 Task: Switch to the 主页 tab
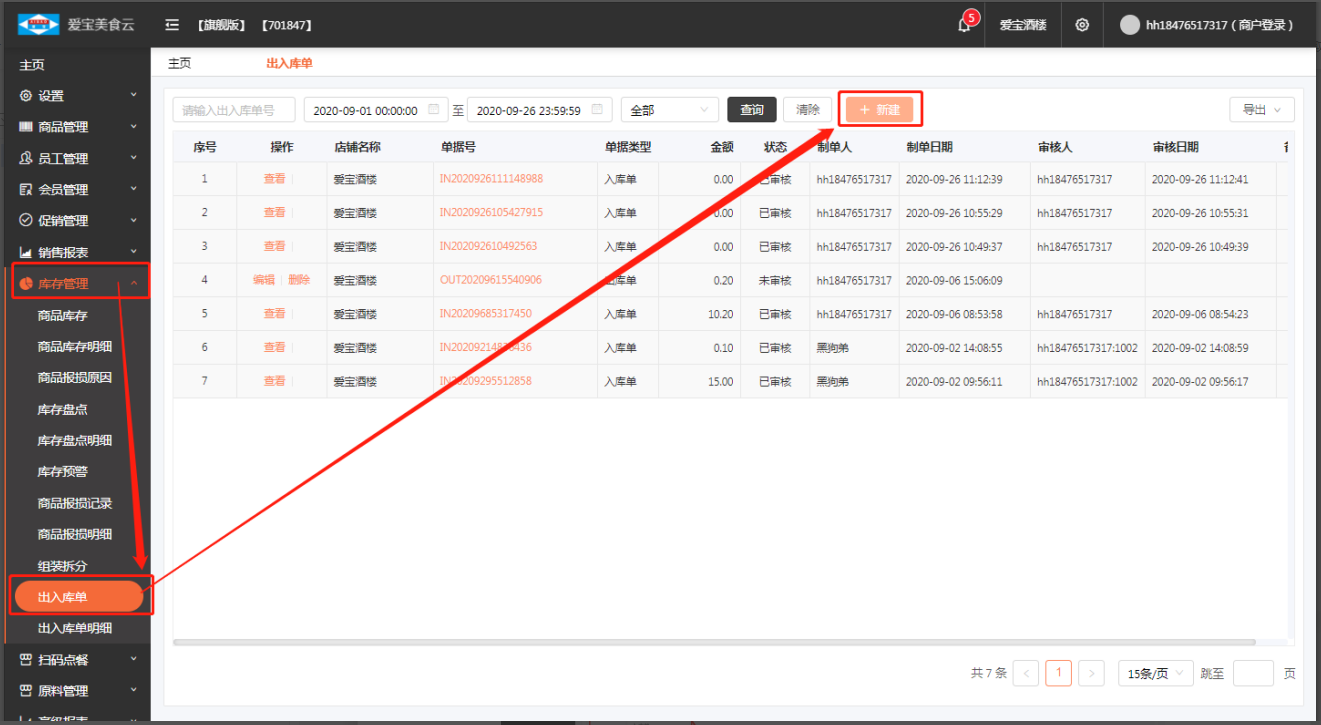coord(179,63)
